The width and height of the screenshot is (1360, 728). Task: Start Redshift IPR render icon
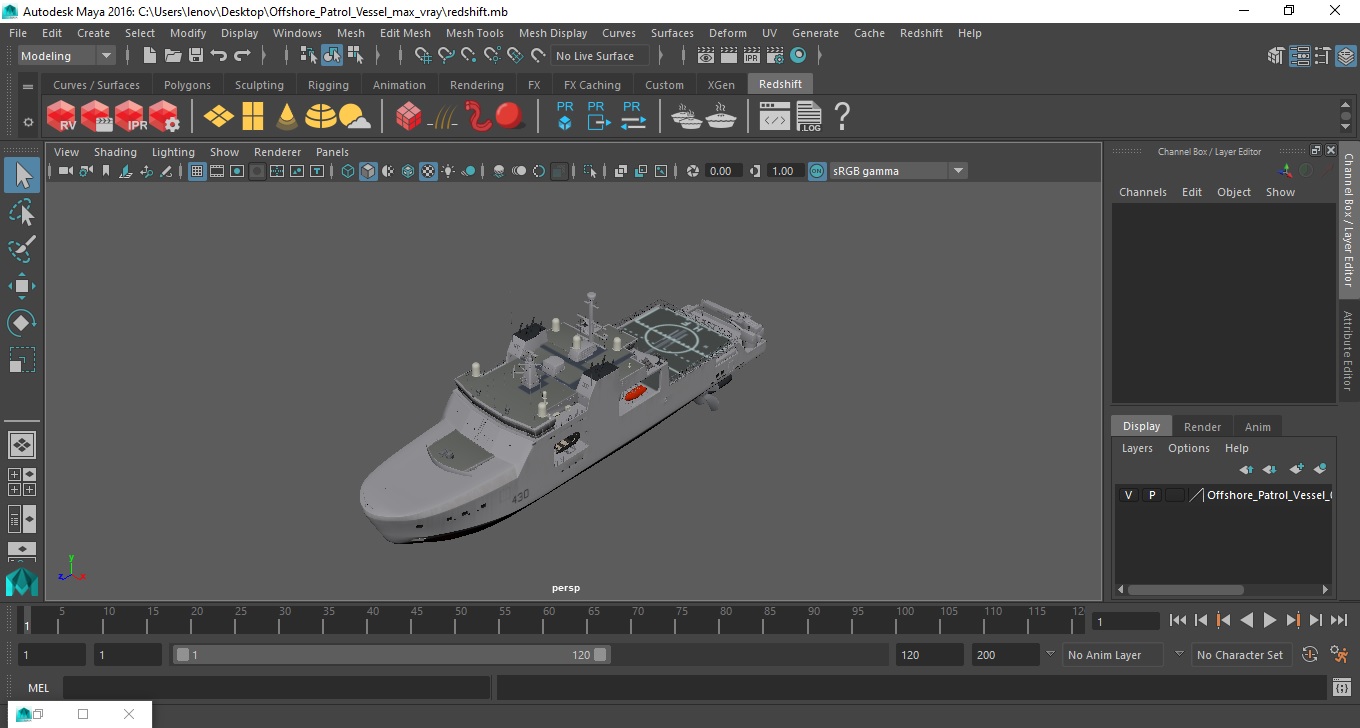point(130,117)
